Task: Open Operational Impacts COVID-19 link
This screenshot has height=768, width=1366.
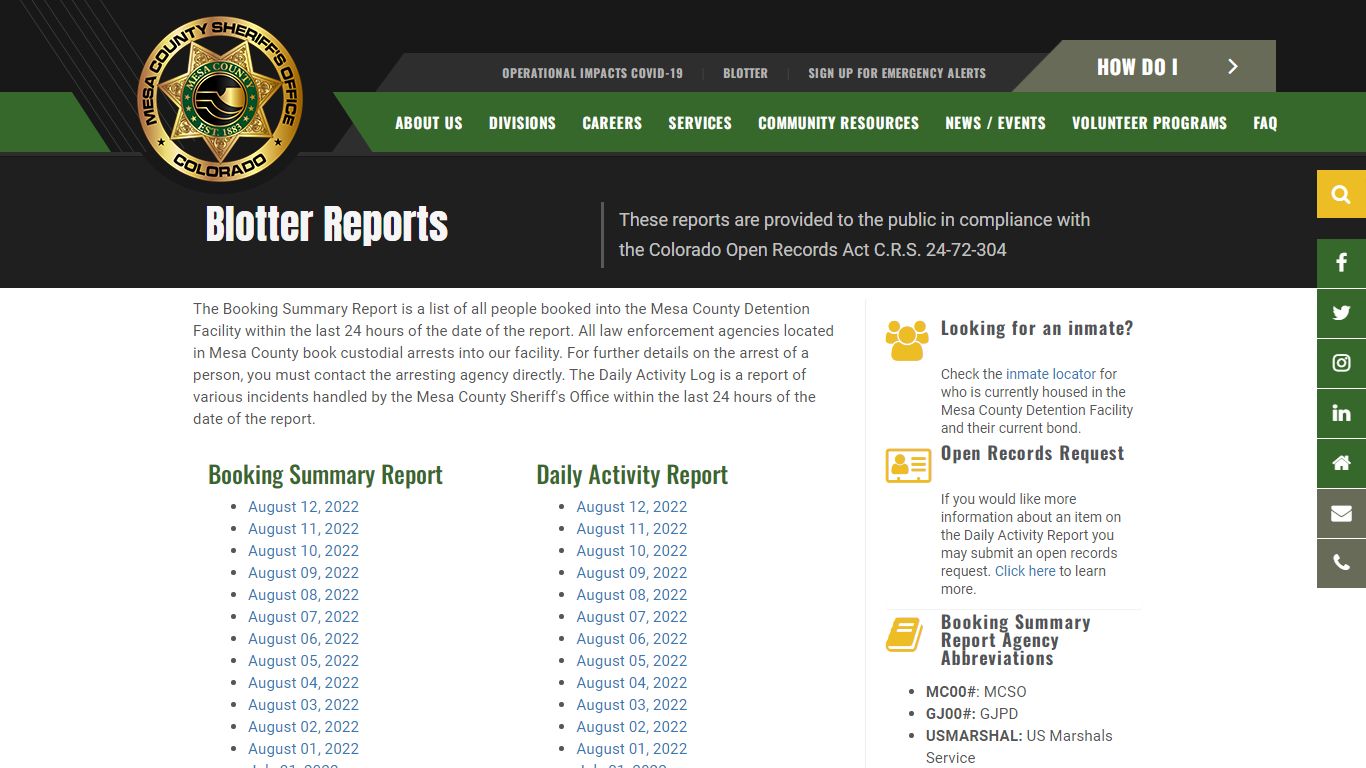Action: (x=592, y=73)
